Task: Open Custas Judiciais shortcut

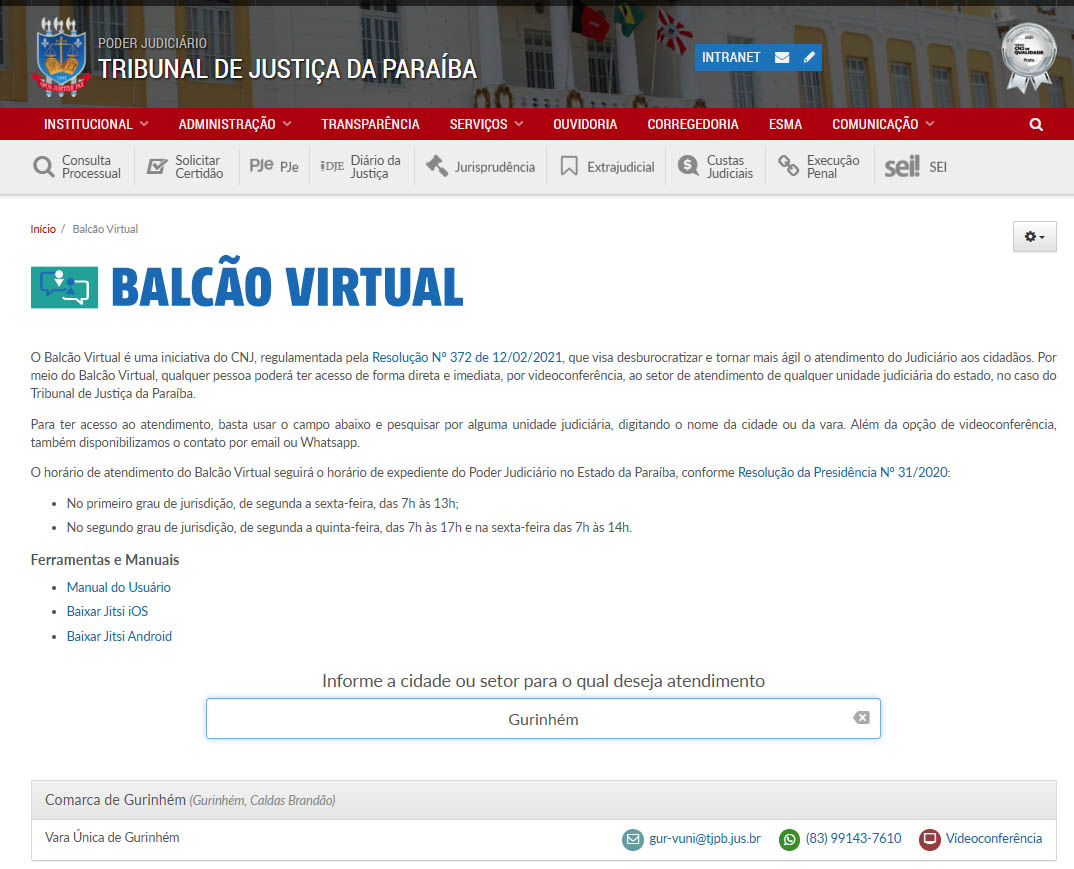Action: [715, 167]
